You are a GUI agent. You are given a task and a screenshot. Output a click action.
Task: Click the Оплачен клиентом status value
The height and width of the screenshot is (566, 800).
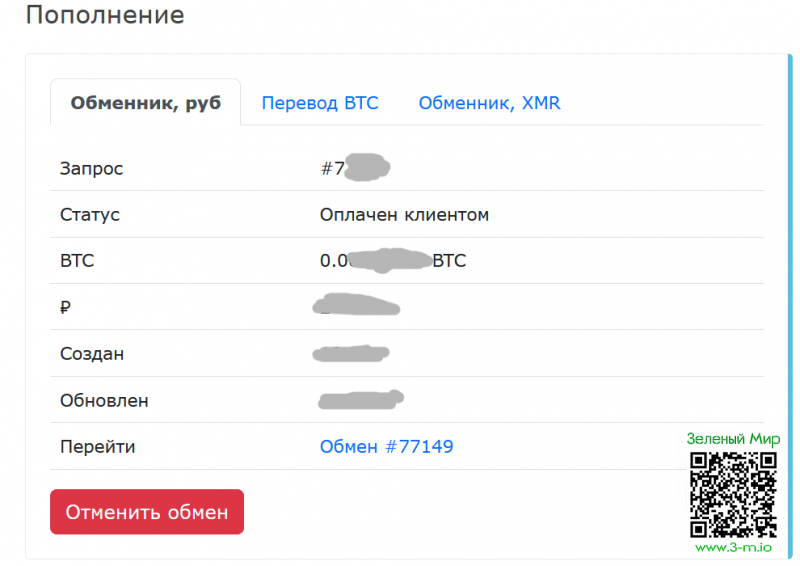tap(404, 215)
